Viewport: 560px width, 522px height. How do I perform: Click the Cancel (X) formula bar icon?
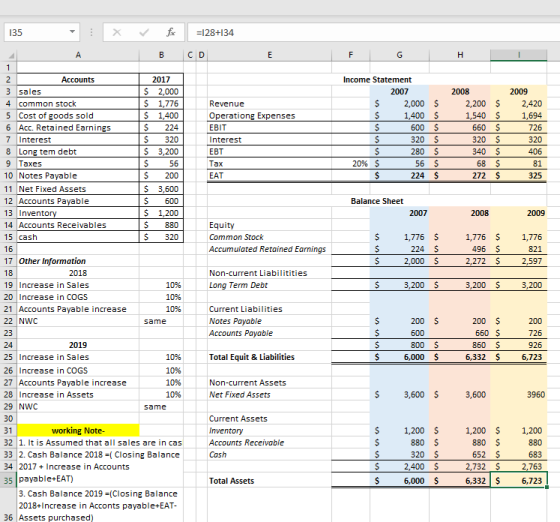[117, 32]
